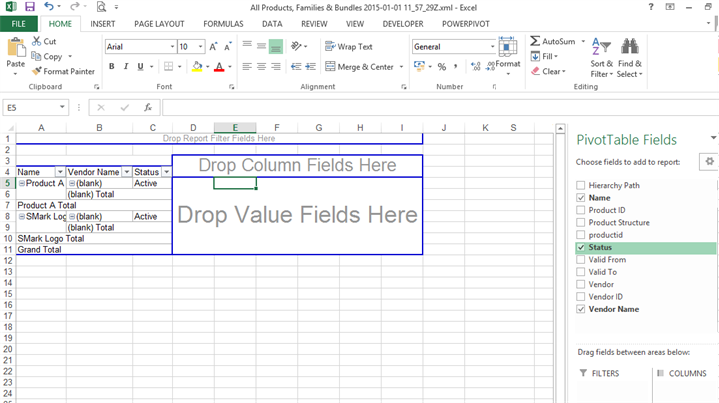Uncheck the Name field
Image resolution: width=719 pixels, height=403 pixels.
click(581, 198)
